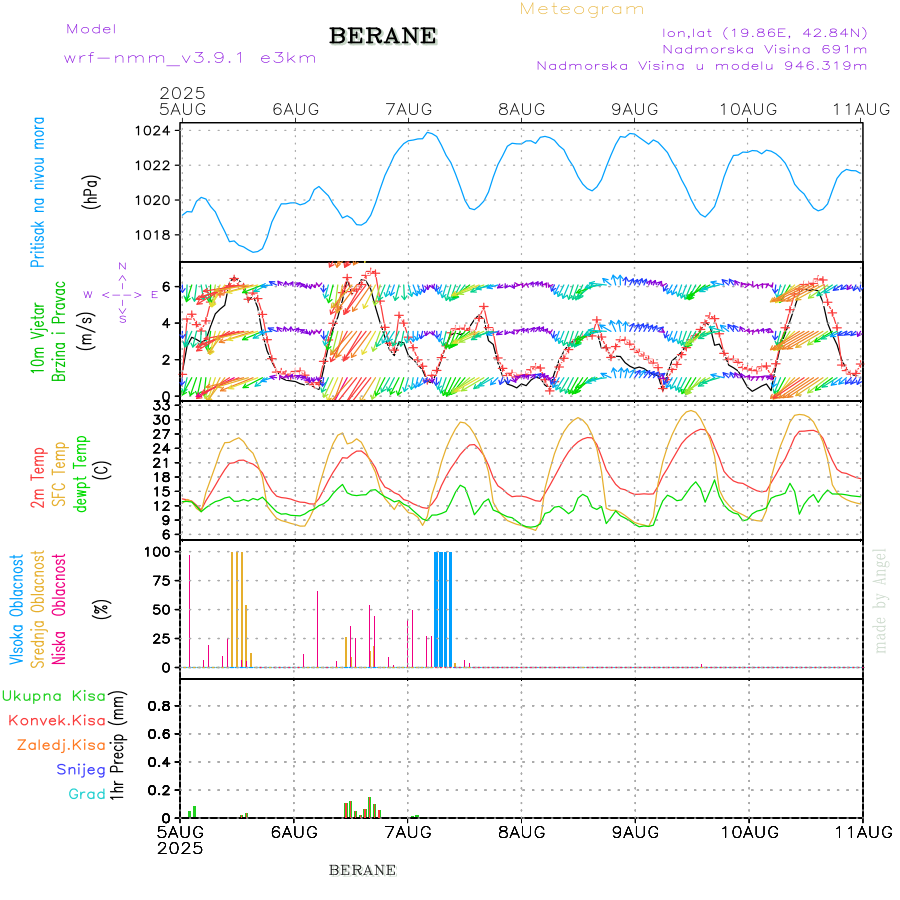This screenshot has height=900, width=900.
Task: Click the wind direction compass rose icon
Action: (x=121, y=294)
